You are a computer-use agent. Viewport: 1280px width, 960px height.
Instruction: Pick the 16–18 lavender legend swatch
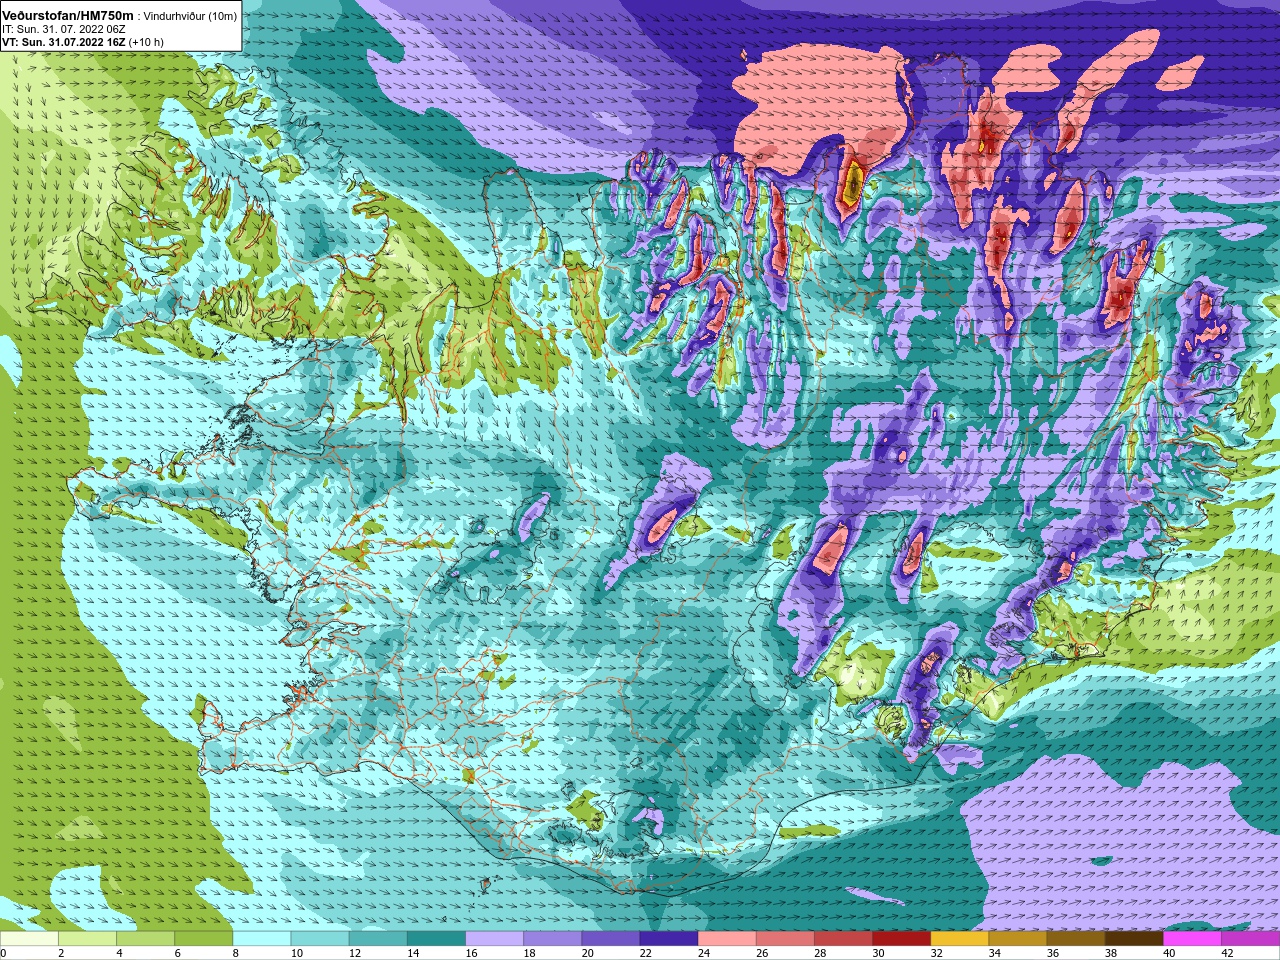click(494, 938)
